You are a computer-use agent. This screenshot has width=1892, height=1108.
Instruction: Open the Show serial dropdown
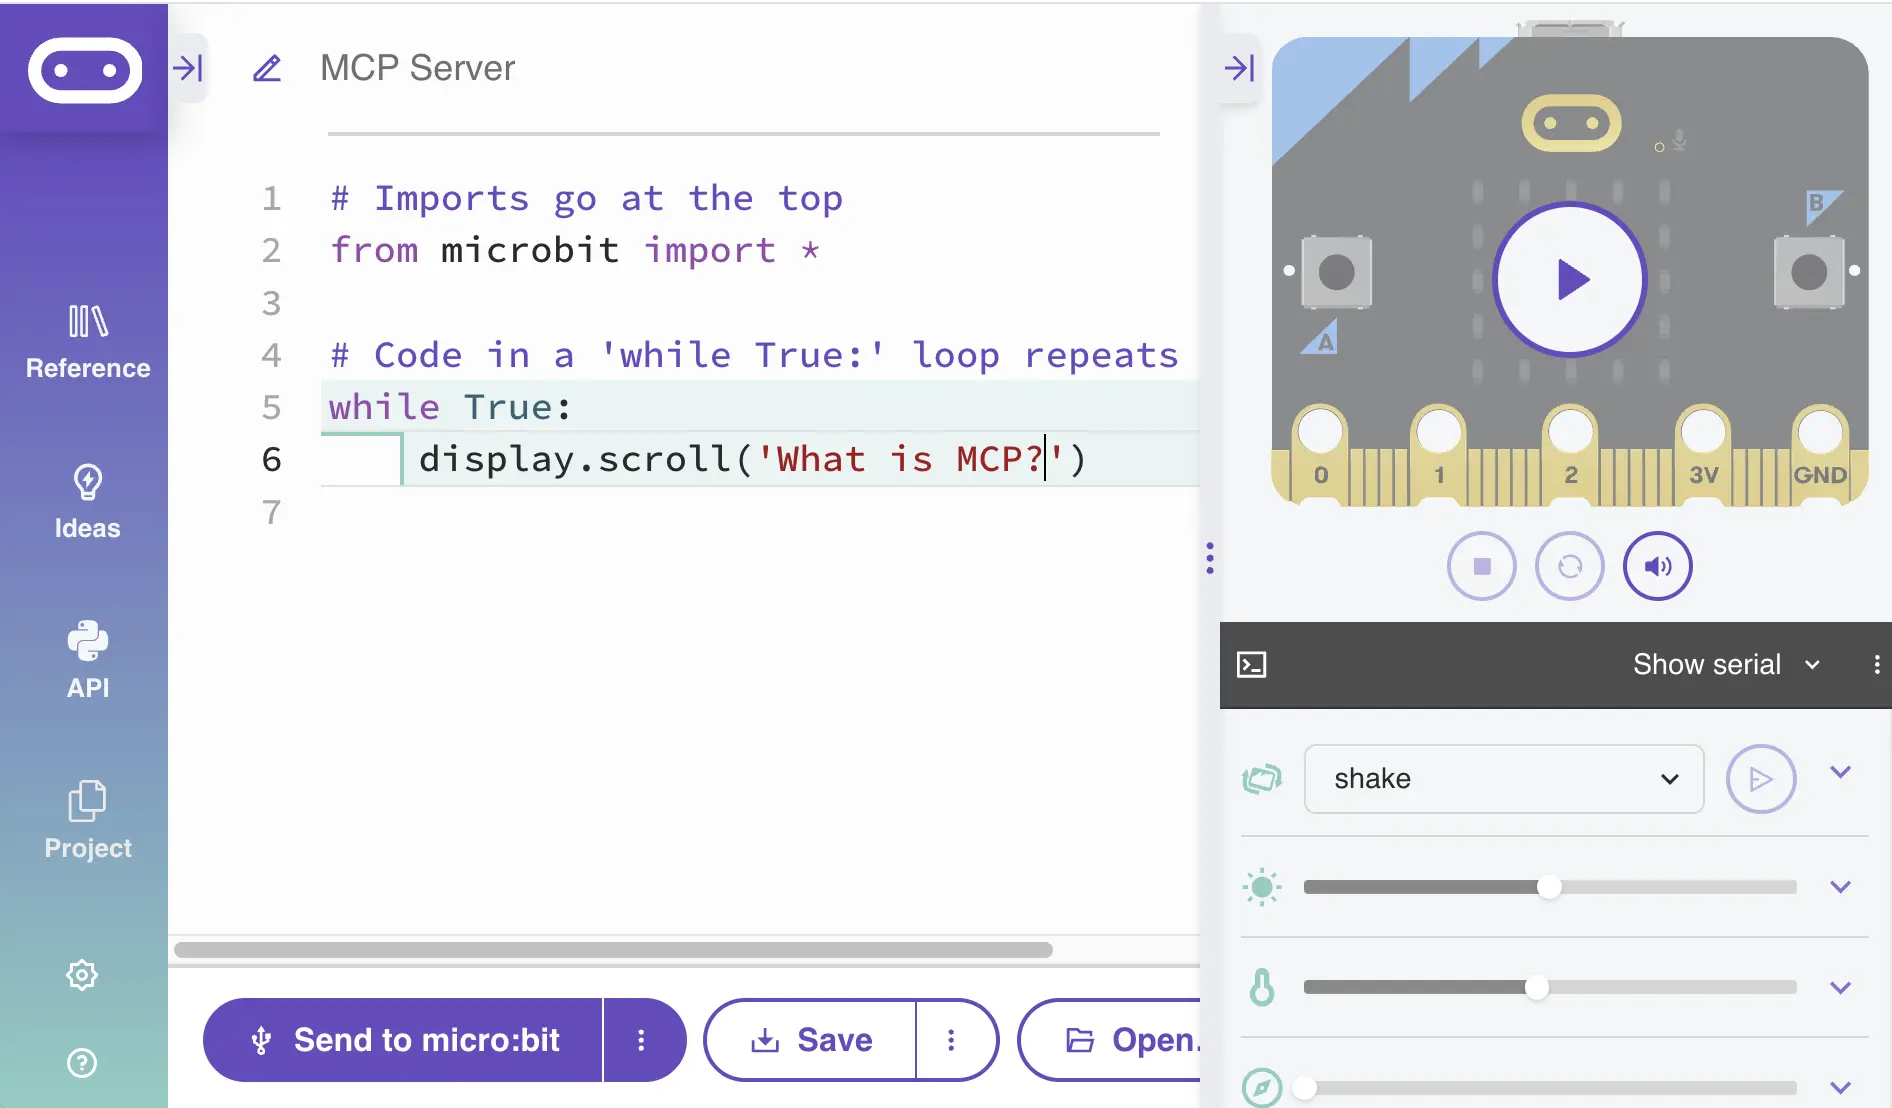click(1727, 664)
